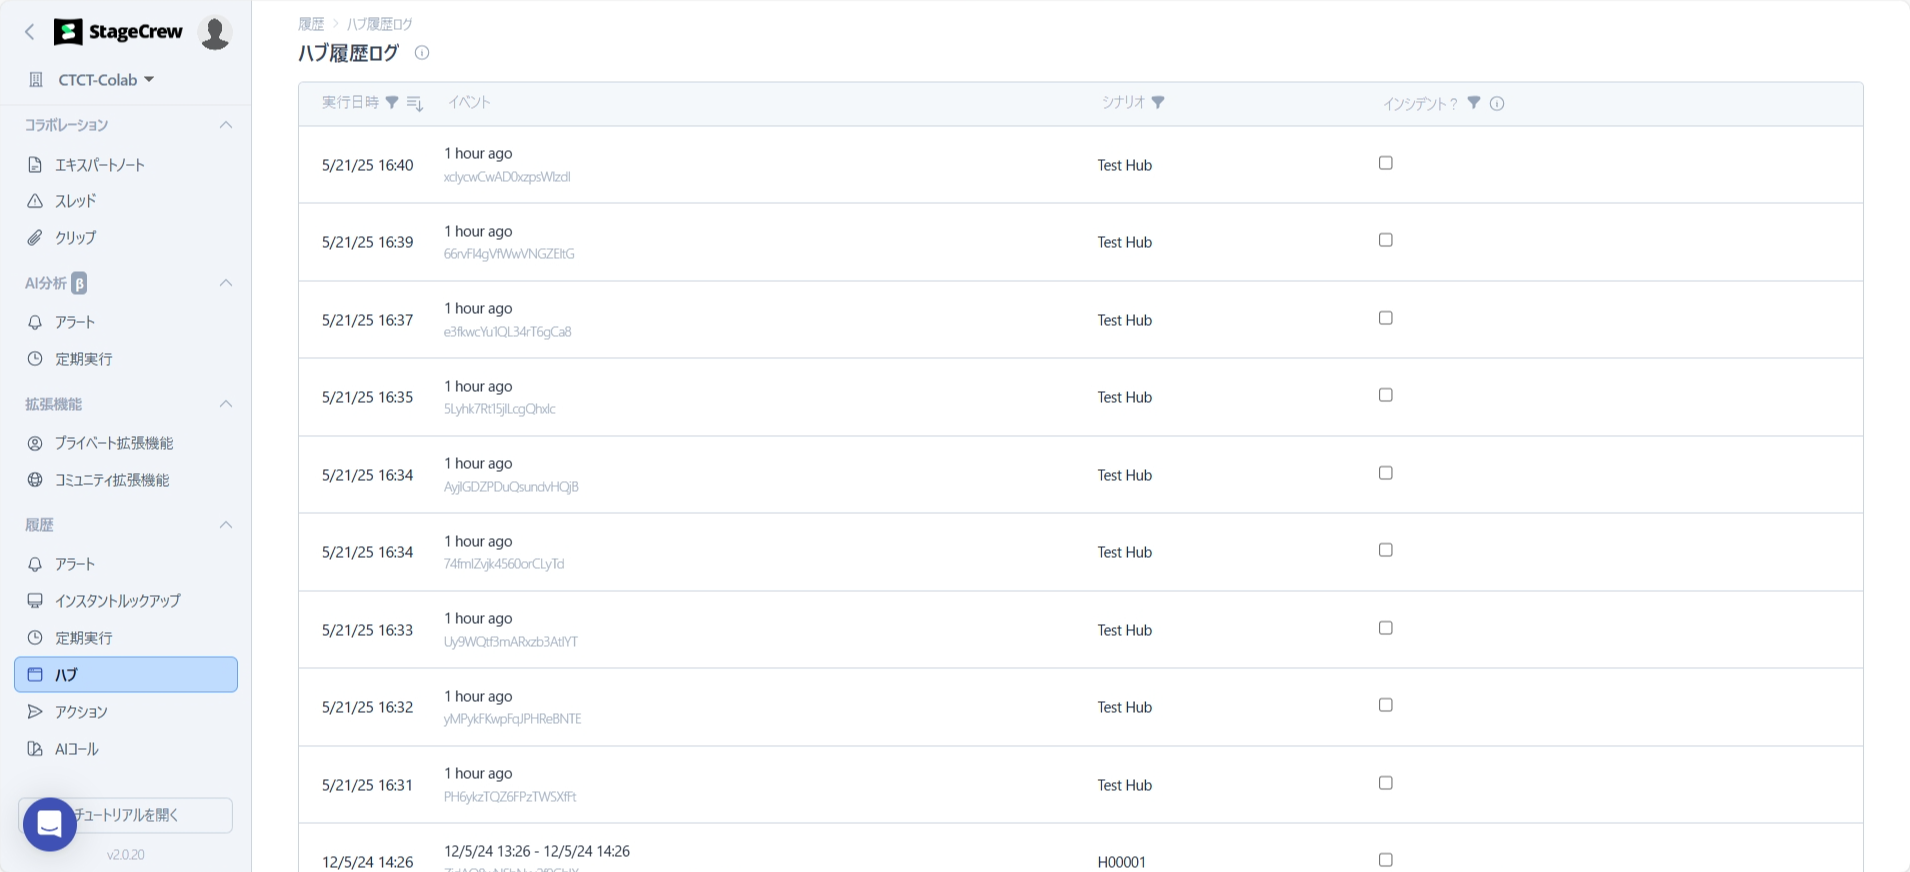Collapse the 拡張機能 sidebar section
Image resolution: width=1910 pixels, height=872 pixels.
[226, 404]
